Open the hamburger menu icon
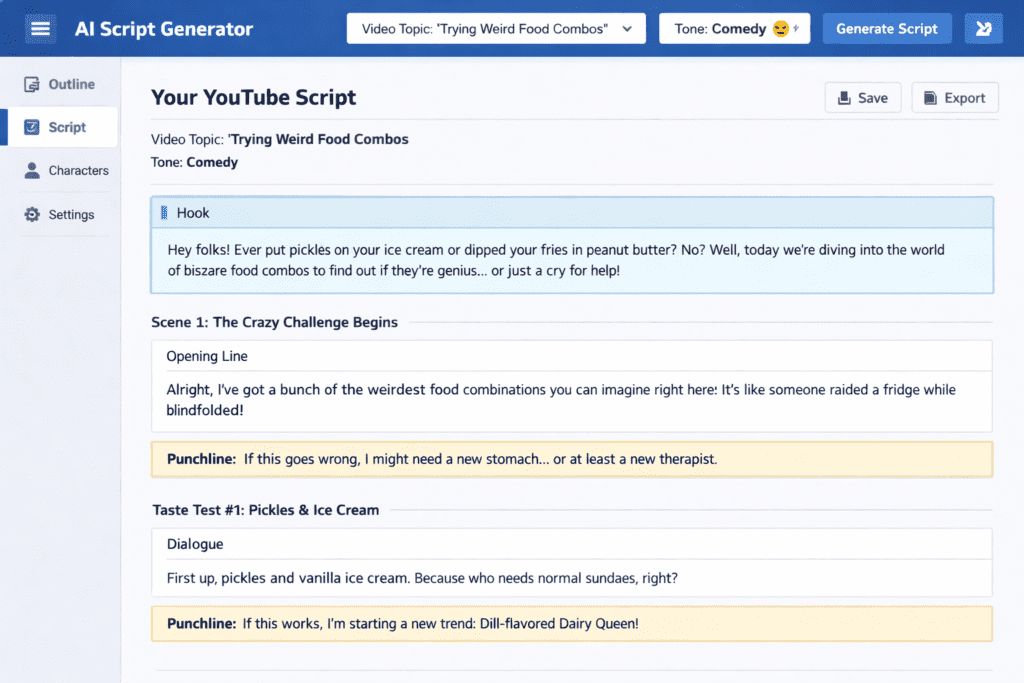Viewport: 1024px width, 683px height. point(40,29)
